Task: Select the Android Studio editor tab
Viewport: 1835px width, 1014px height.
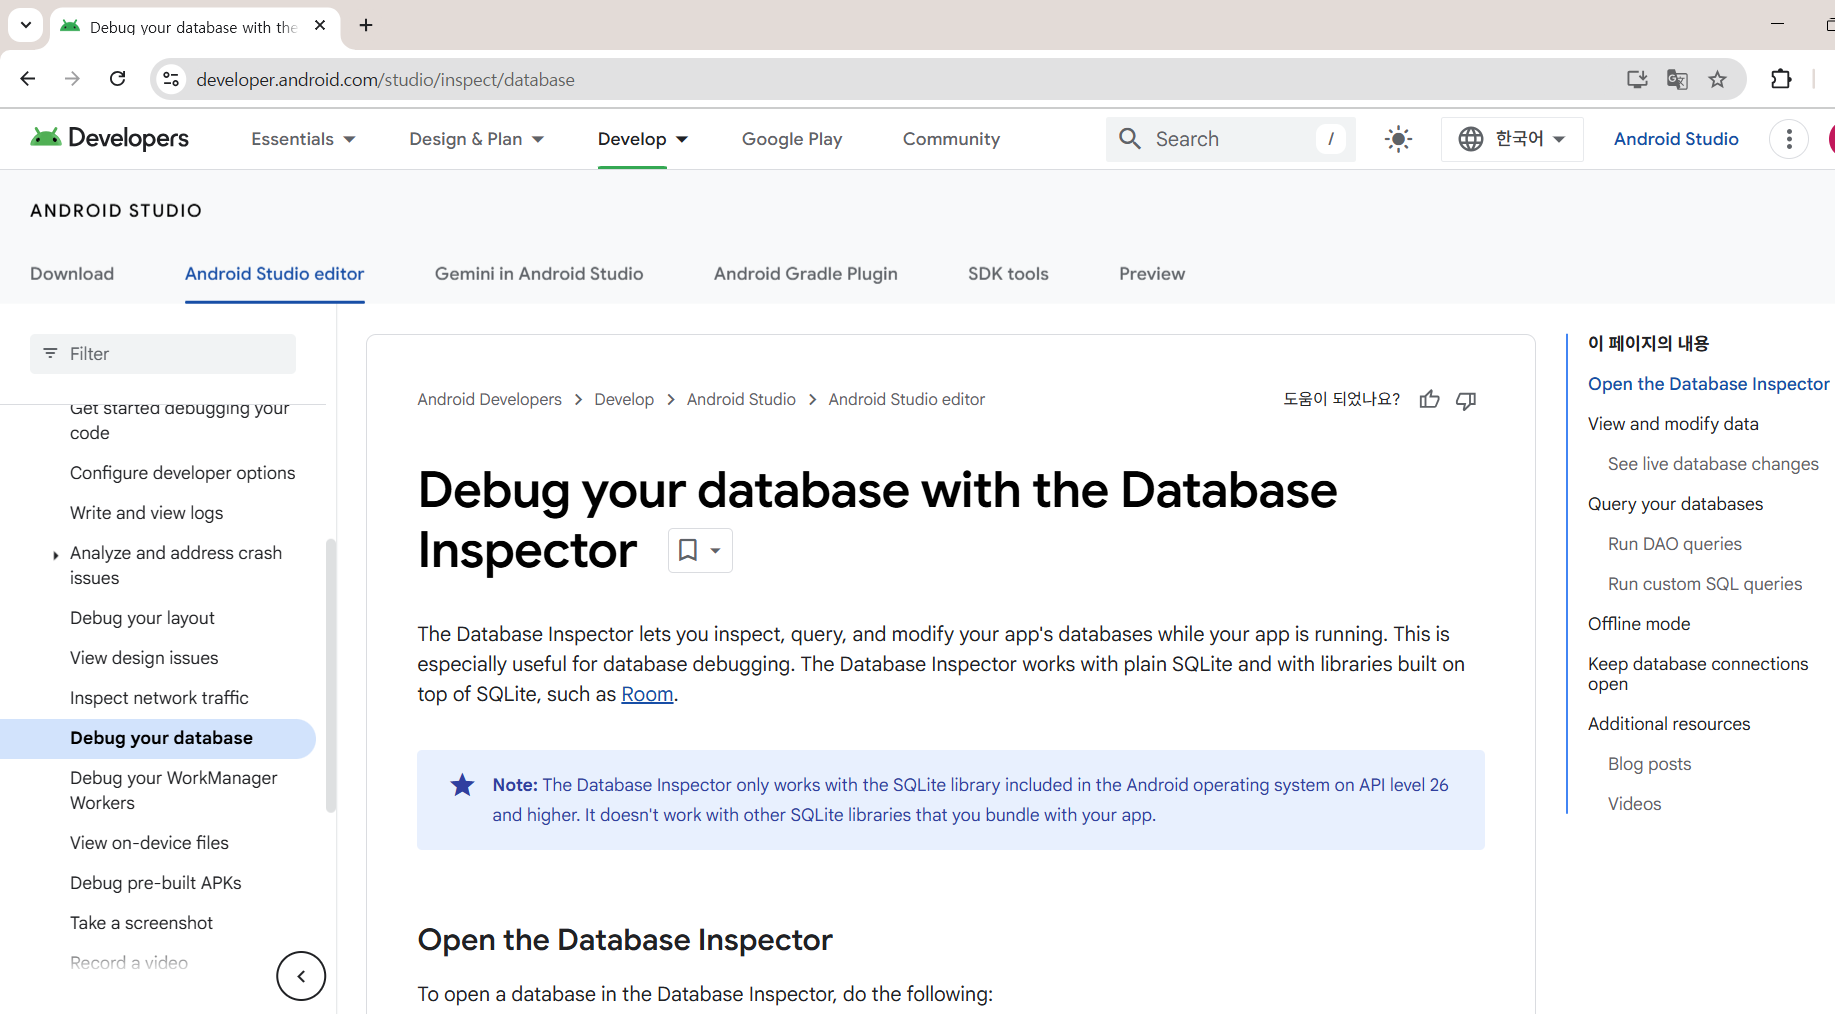Action: coord(274,274)
